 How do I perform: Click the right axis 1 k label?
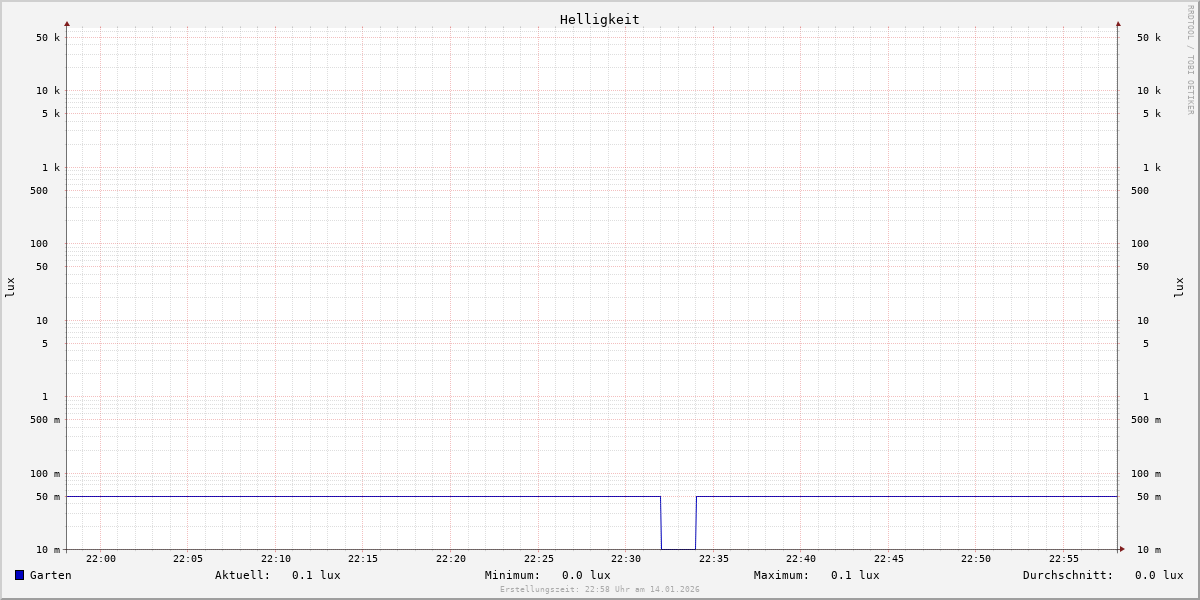1152,168
